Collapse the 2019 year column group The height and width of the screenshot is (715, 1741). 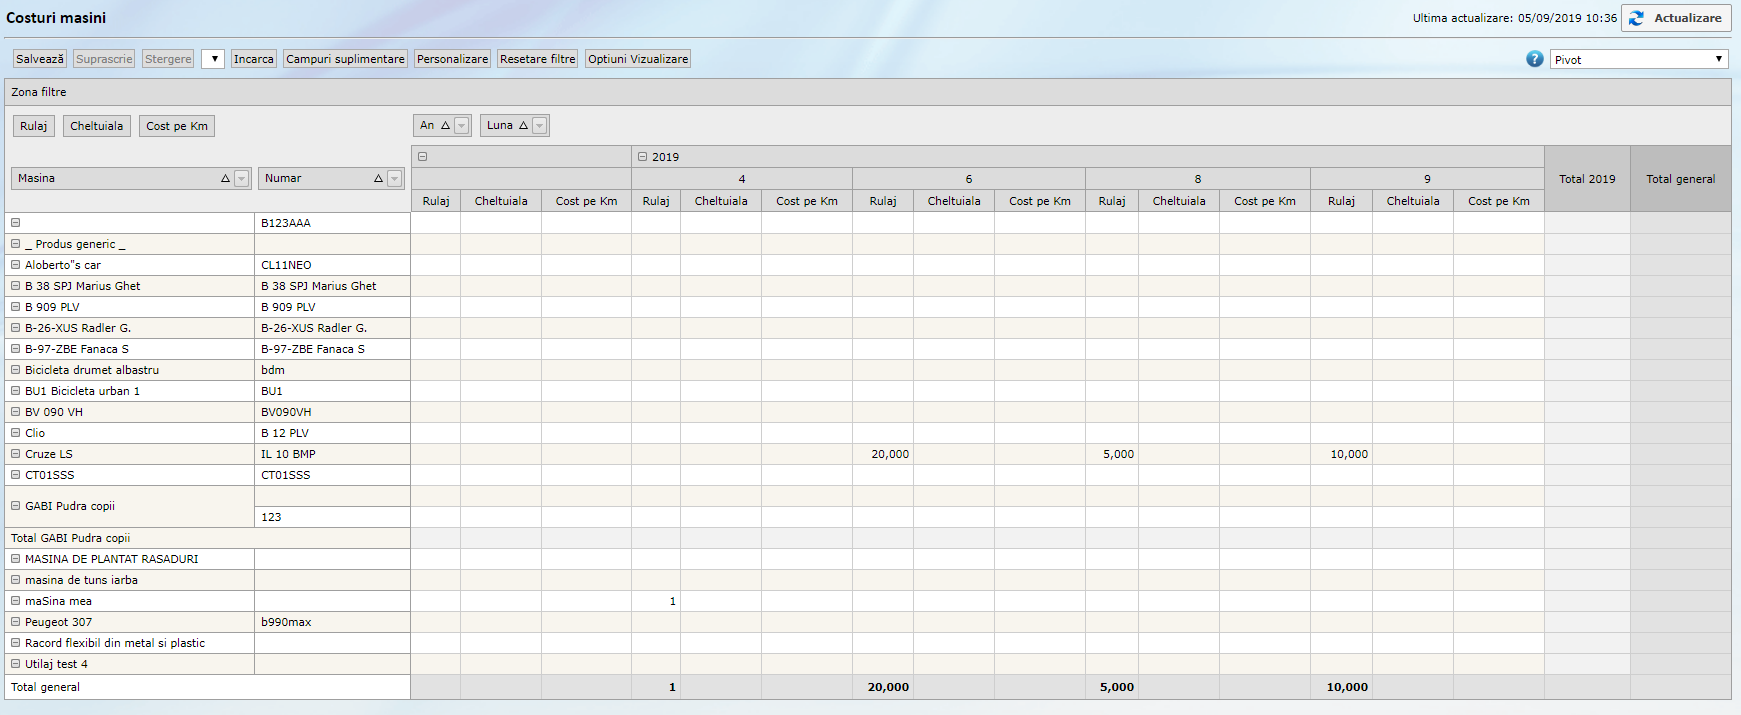pyautogui.click(x=643, y=157)
